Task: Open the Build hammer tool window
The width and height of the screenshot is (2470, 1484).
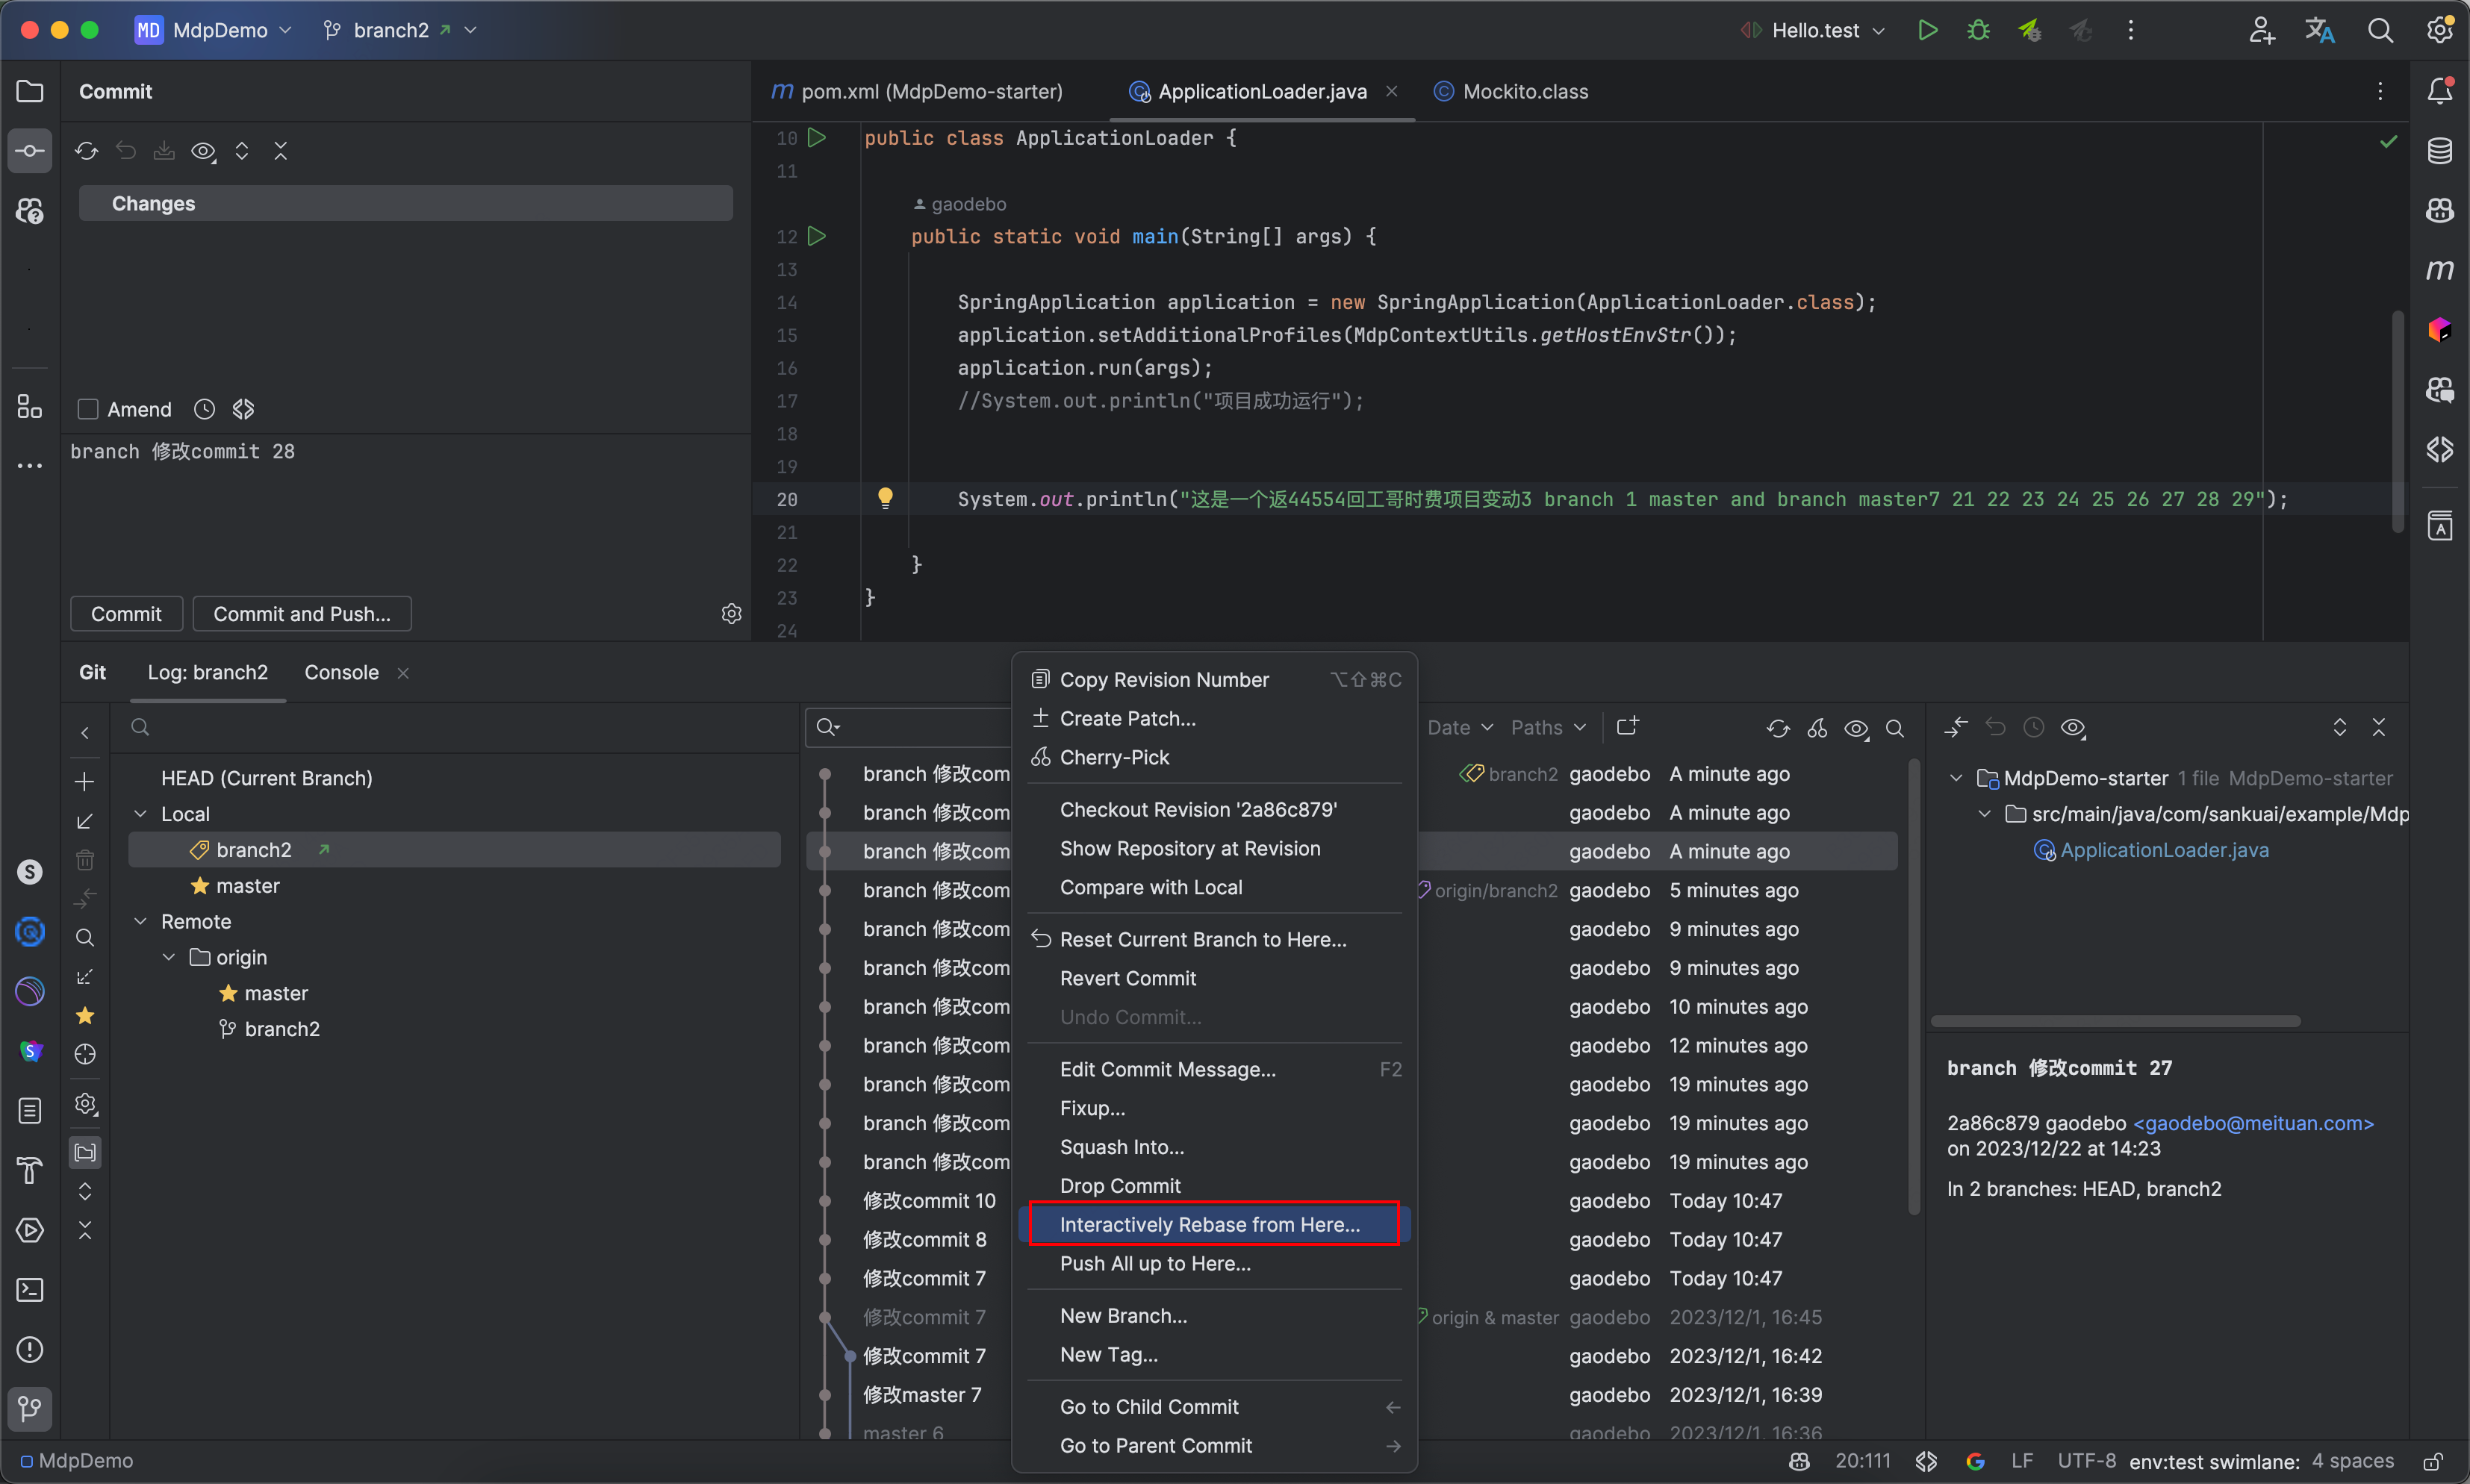Action: pyautogui.click(x=30, y=1170)
